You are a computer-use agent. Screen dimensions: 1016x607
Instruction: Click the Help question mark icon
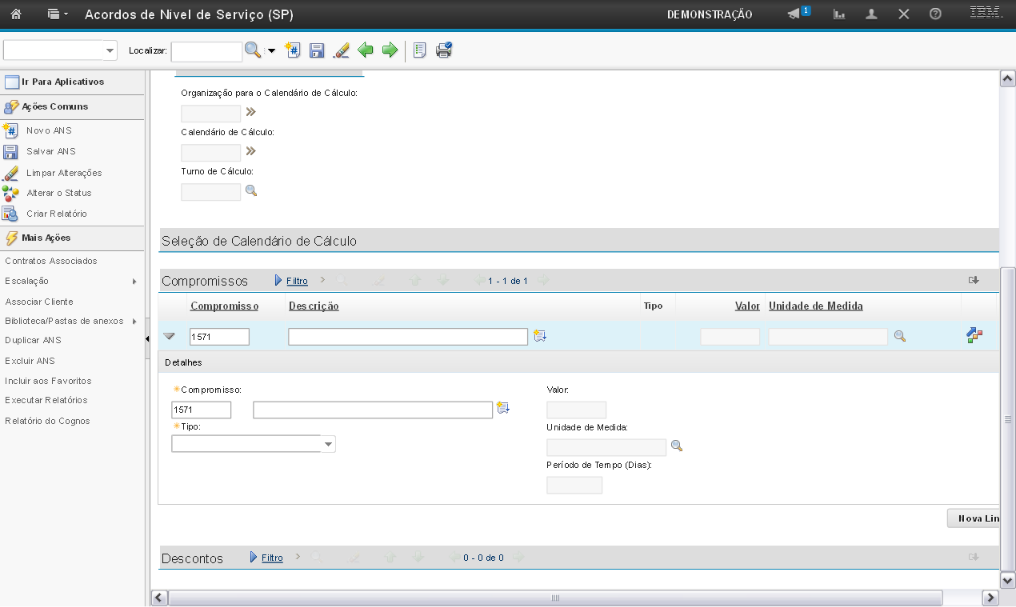935,15
